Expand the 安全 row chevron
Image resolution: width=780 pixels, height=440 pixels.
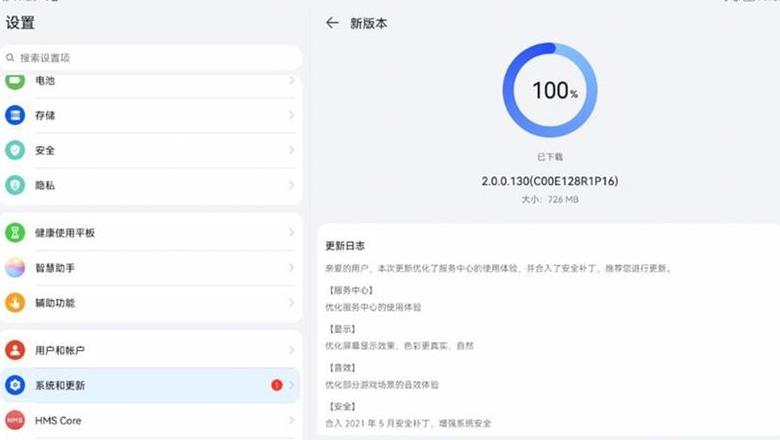click(292, 150)
